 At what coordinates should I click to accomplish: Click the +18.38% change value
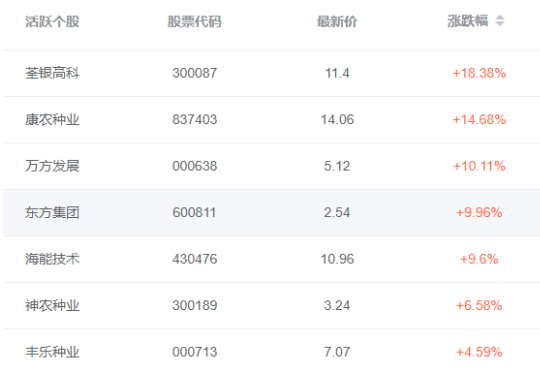[x=479, y=73]
